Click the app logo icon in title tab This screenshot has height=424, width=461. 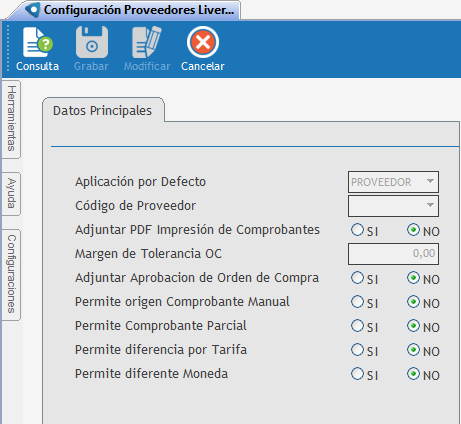coord(33,10)
